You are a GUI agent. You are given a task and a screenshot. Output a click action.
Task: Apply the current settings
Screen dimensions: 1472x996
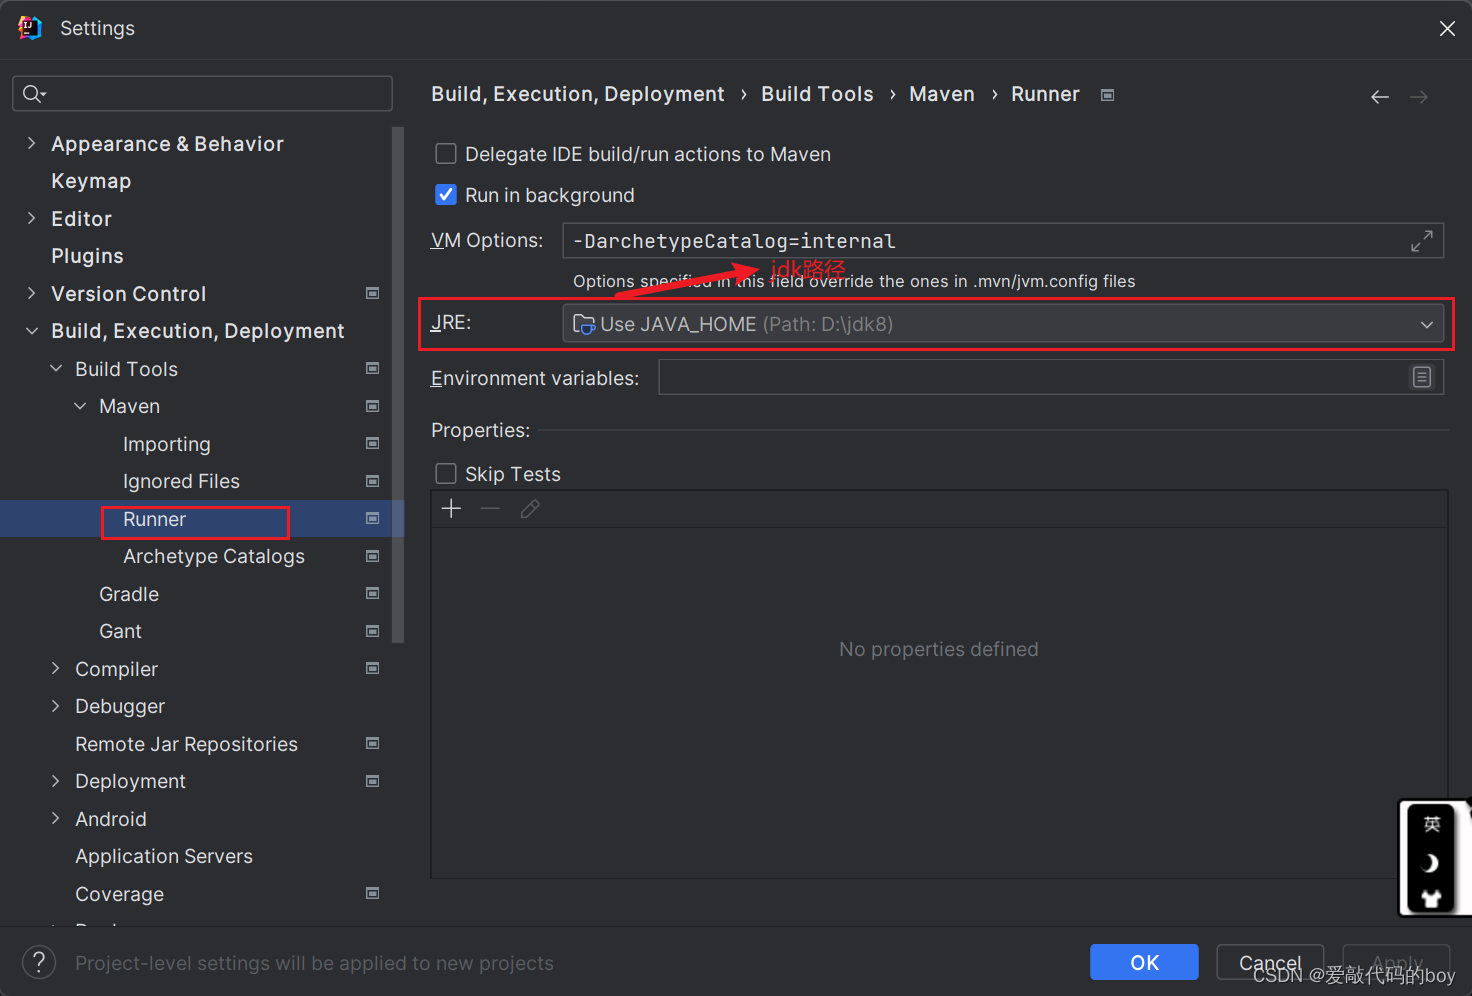1396,962
